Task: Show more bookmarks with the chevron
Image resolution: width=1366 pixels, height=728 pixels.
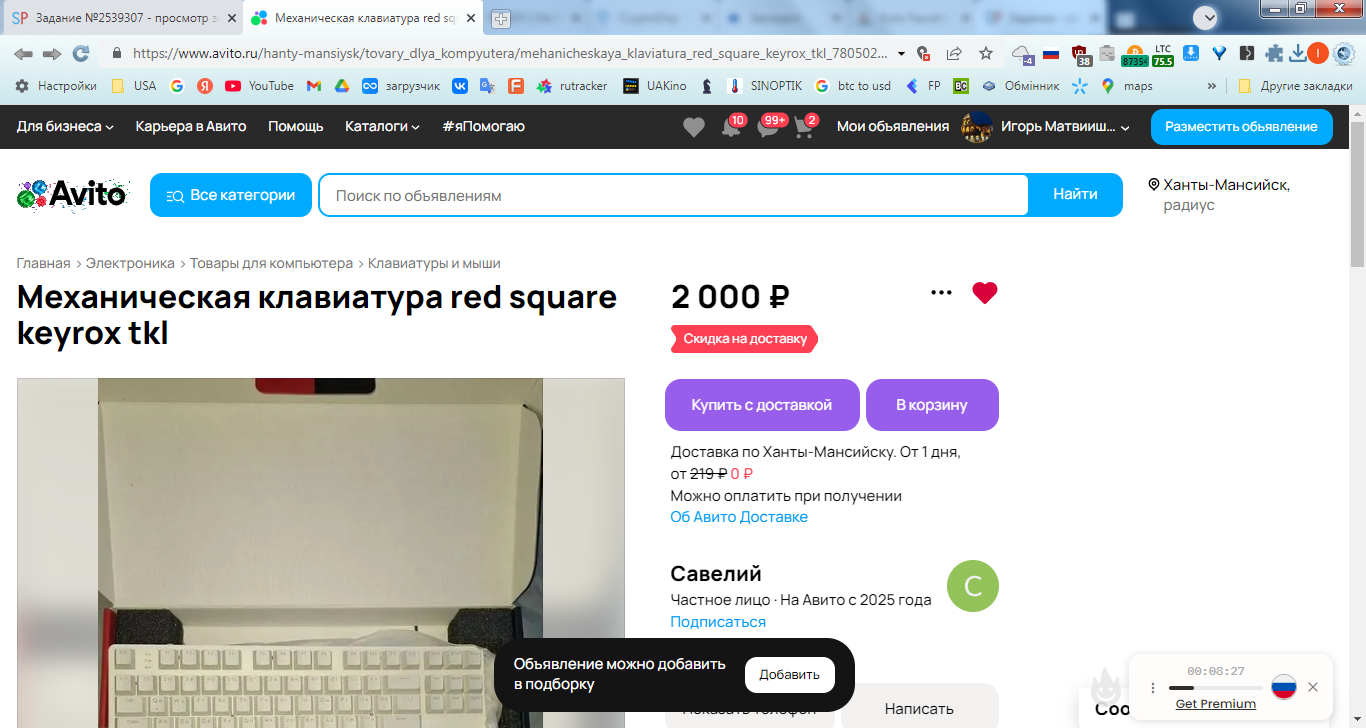Action: (x=1212, y=86)
